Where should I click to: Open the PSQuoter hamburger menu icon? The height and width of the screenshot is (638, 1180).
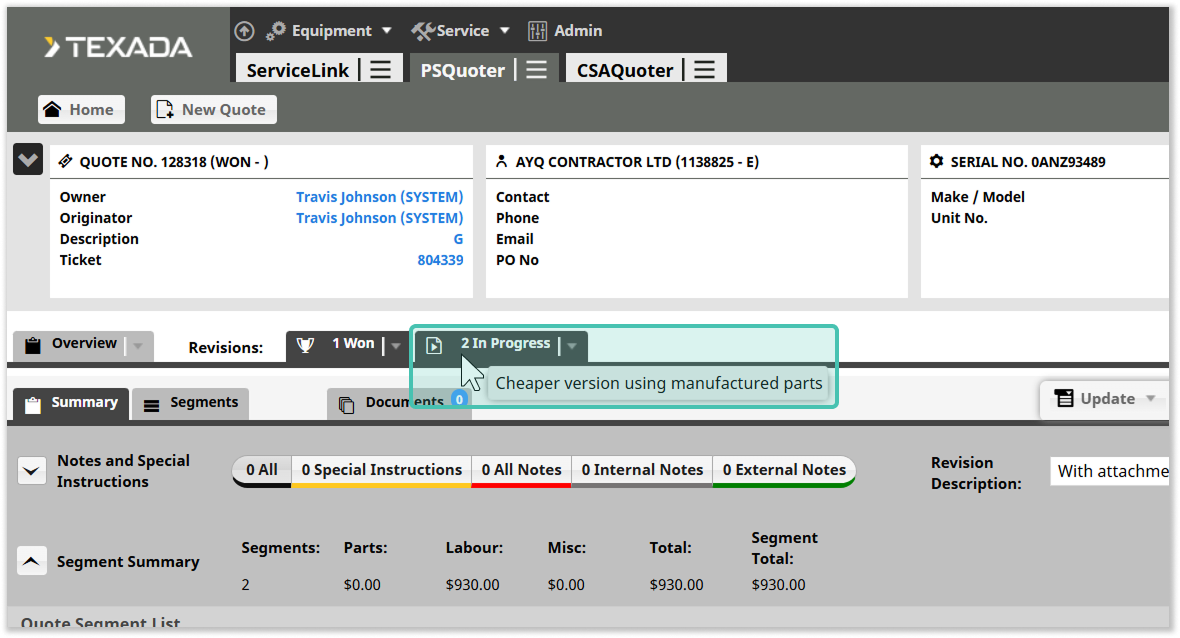point(537,70)
